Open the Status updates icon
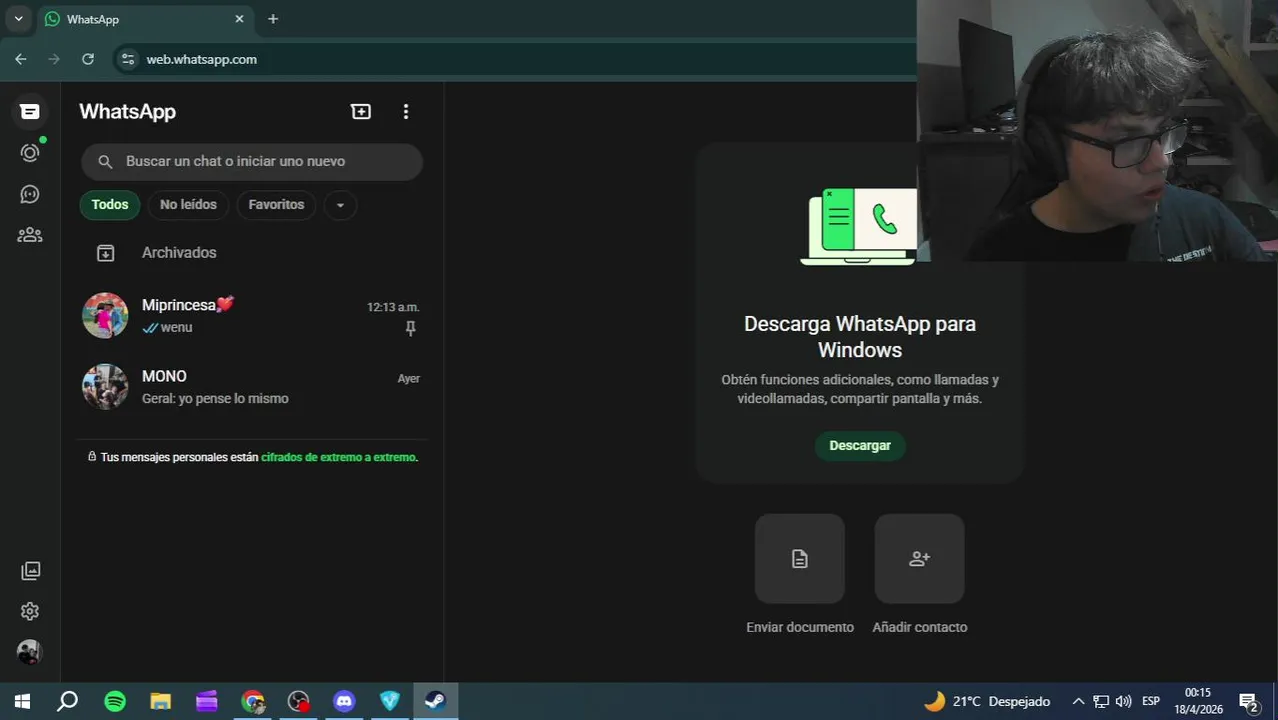1278x720 pixels. tap(30, 152)
